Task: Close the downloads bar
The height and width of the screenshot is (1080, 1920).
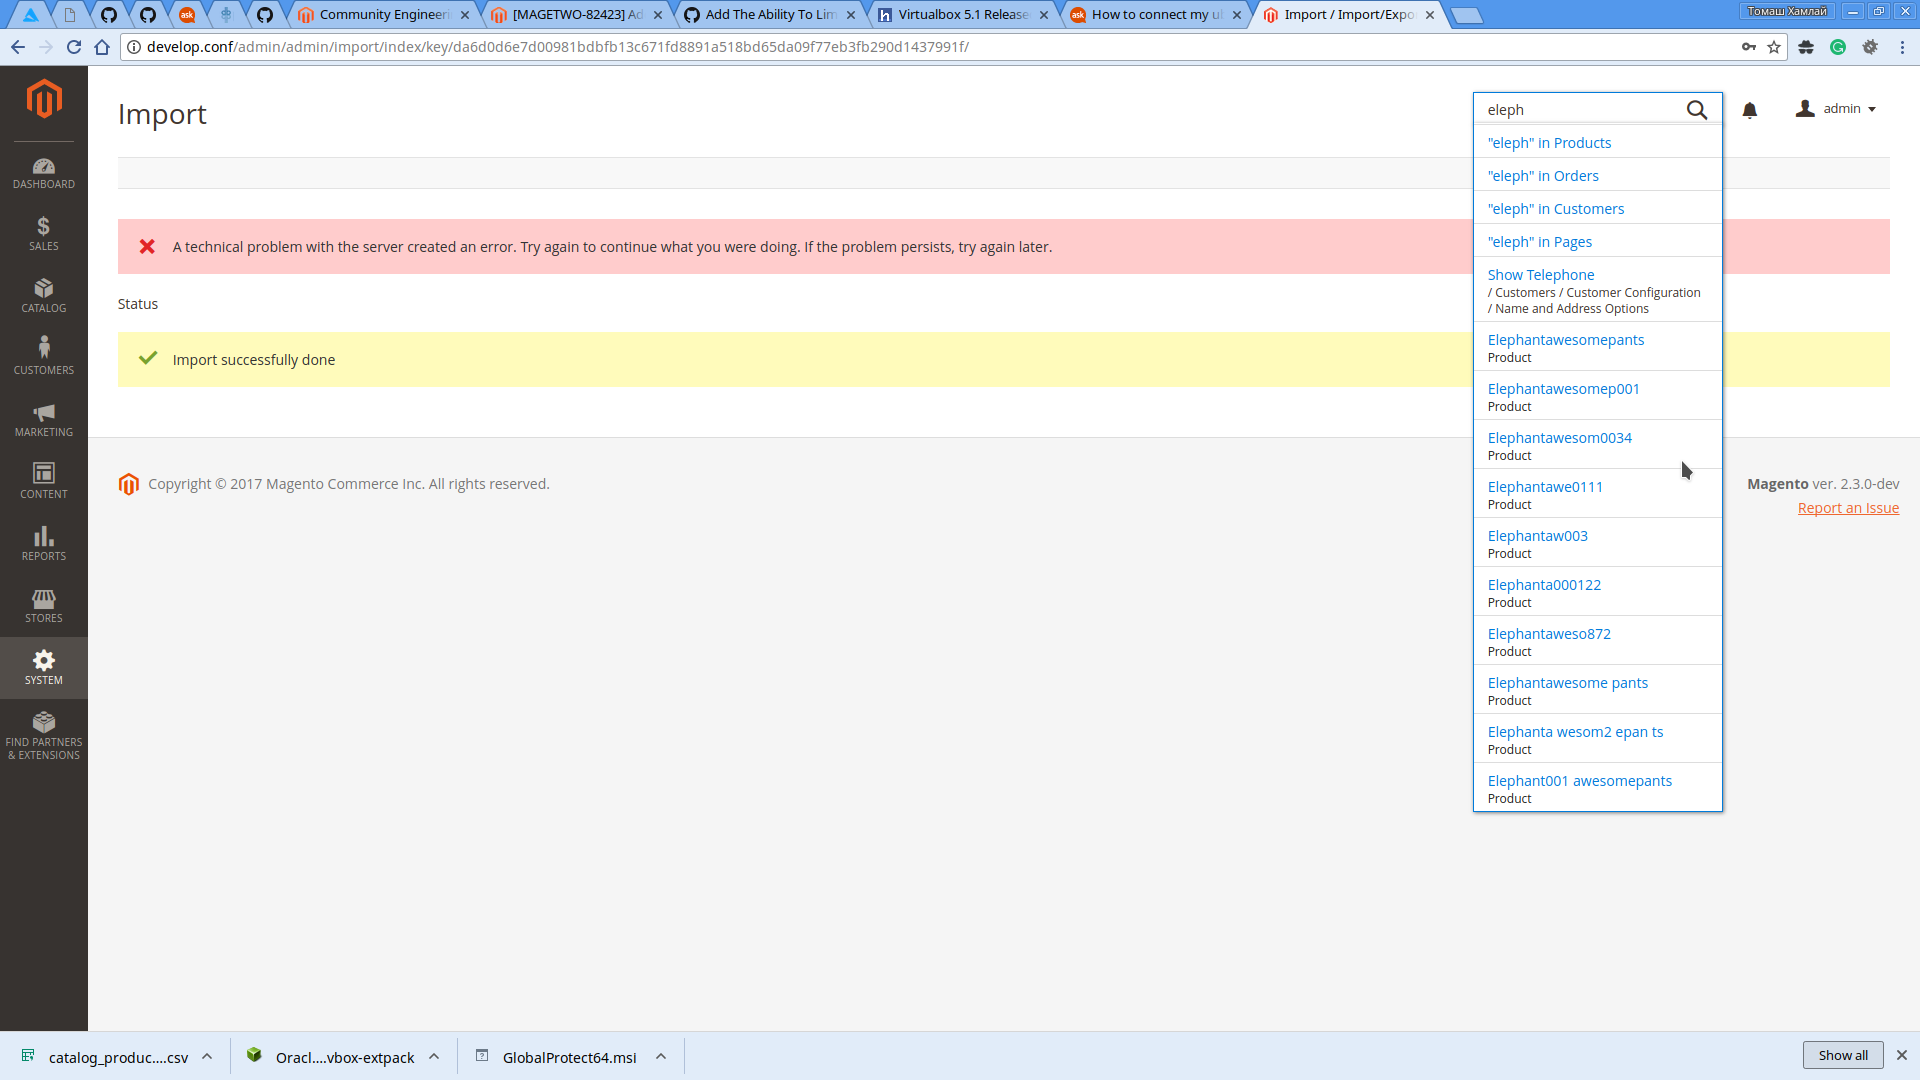Action: pos(1902,1055)
